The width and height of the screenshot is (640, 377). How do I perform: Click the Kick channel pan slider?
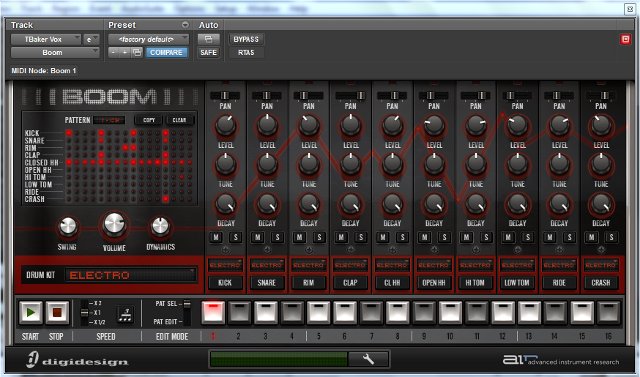pos(225,95)
